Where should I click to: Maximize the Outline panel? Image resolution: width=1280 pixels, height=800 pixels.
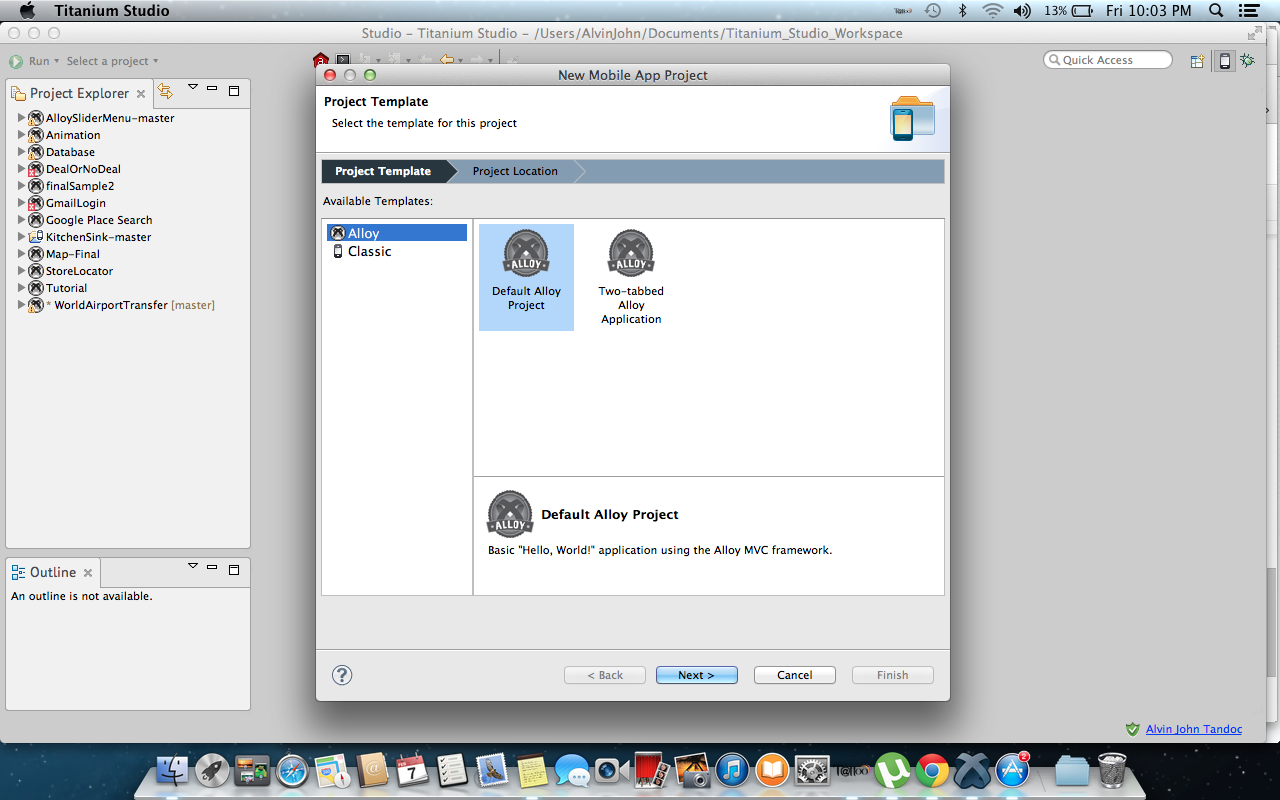(234, 569)
